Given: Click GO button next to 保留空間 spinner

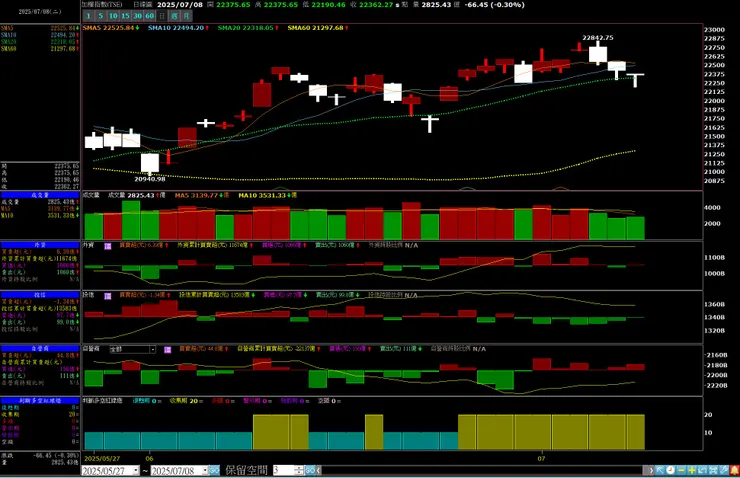Looking at the screenshot, I should click(x=310, y=470).
